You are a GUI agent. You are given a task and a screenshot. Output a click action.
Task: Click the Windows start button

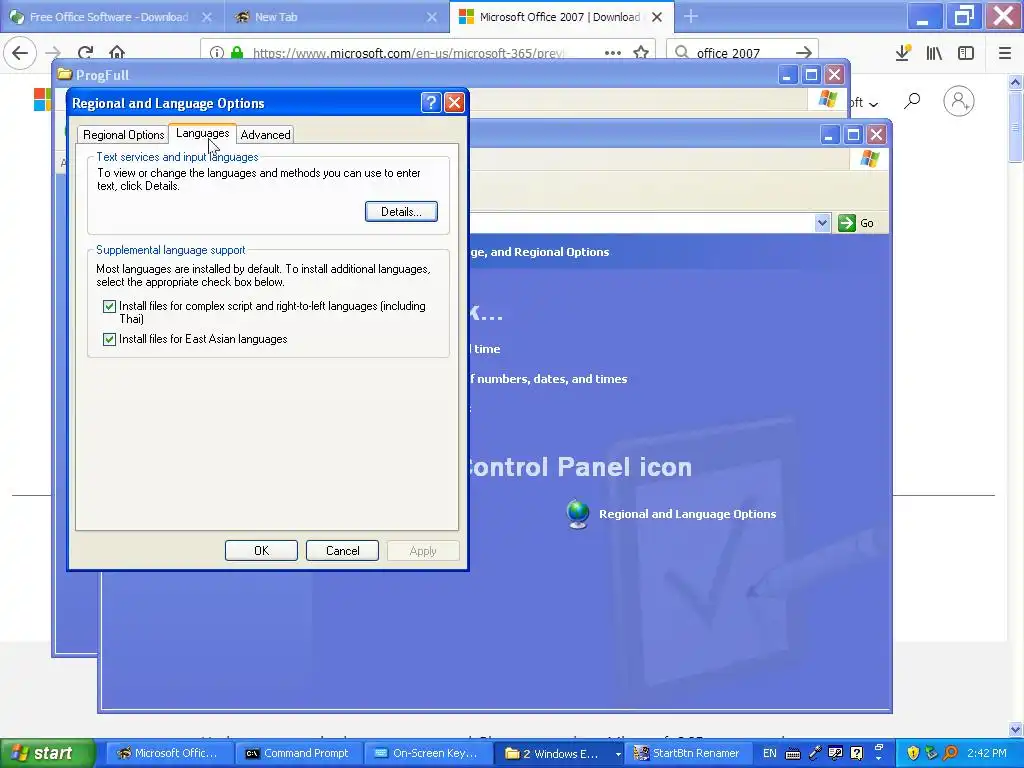(46, 753)
